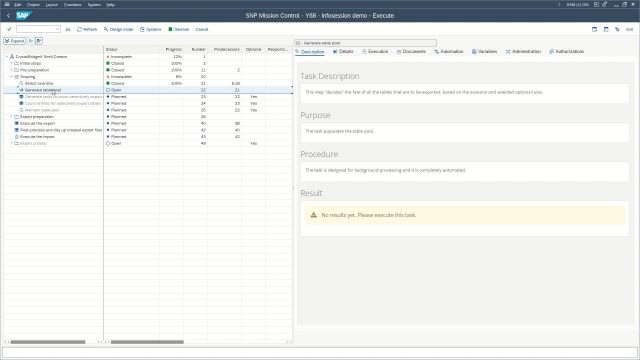Click the Open status of Generate table pool row
This screenshot has height=360, width=640.
point(114,90)
